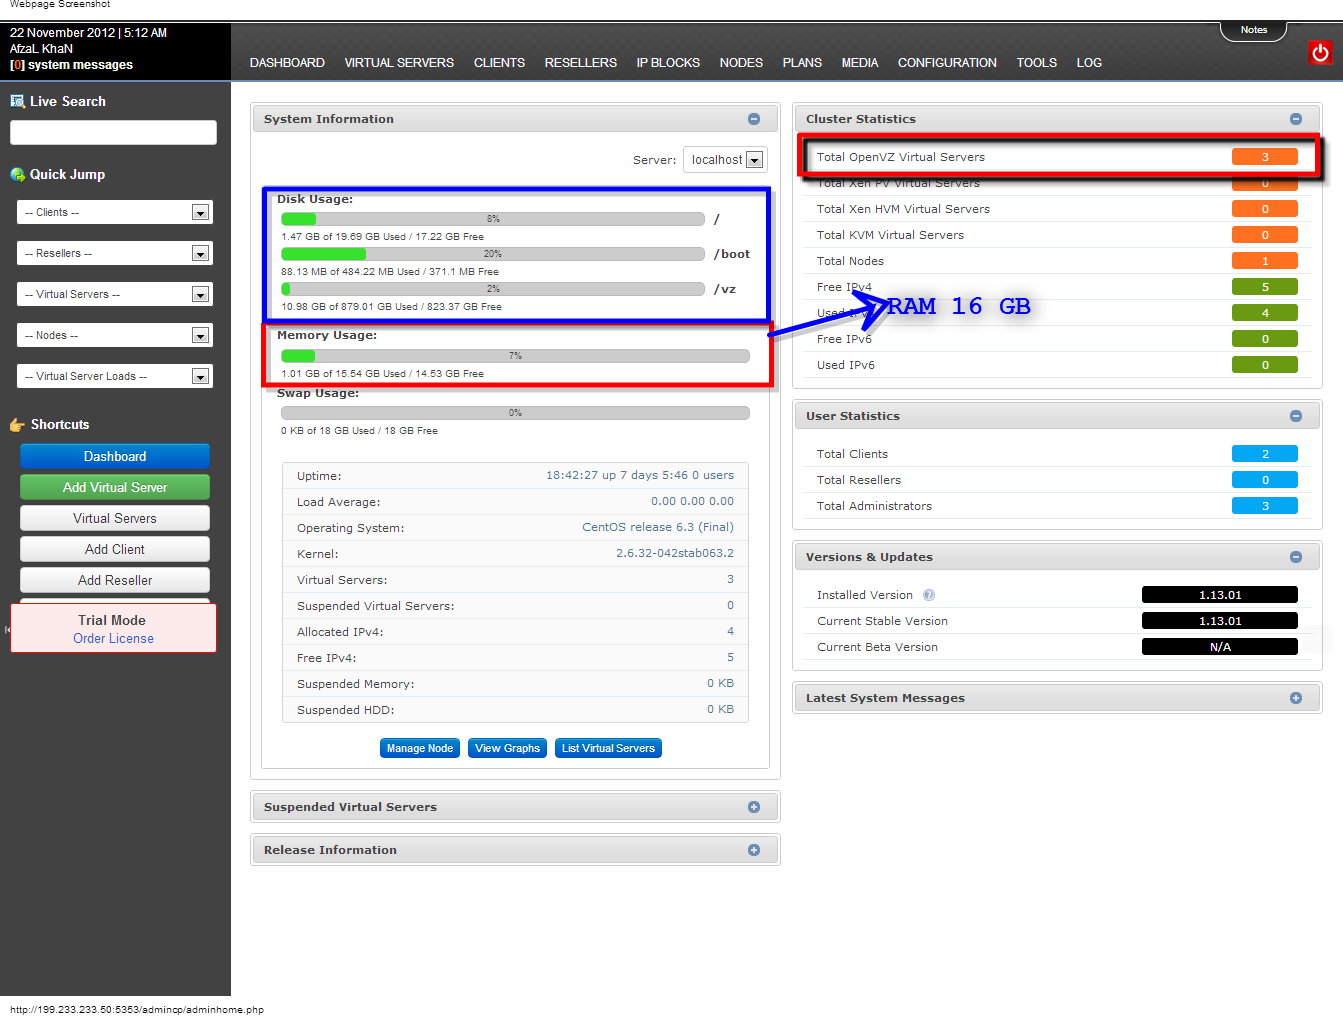Screen dimensions: 1343x1016
Task: Expand the Release Information panel
Action: click(x=754, y=850)
